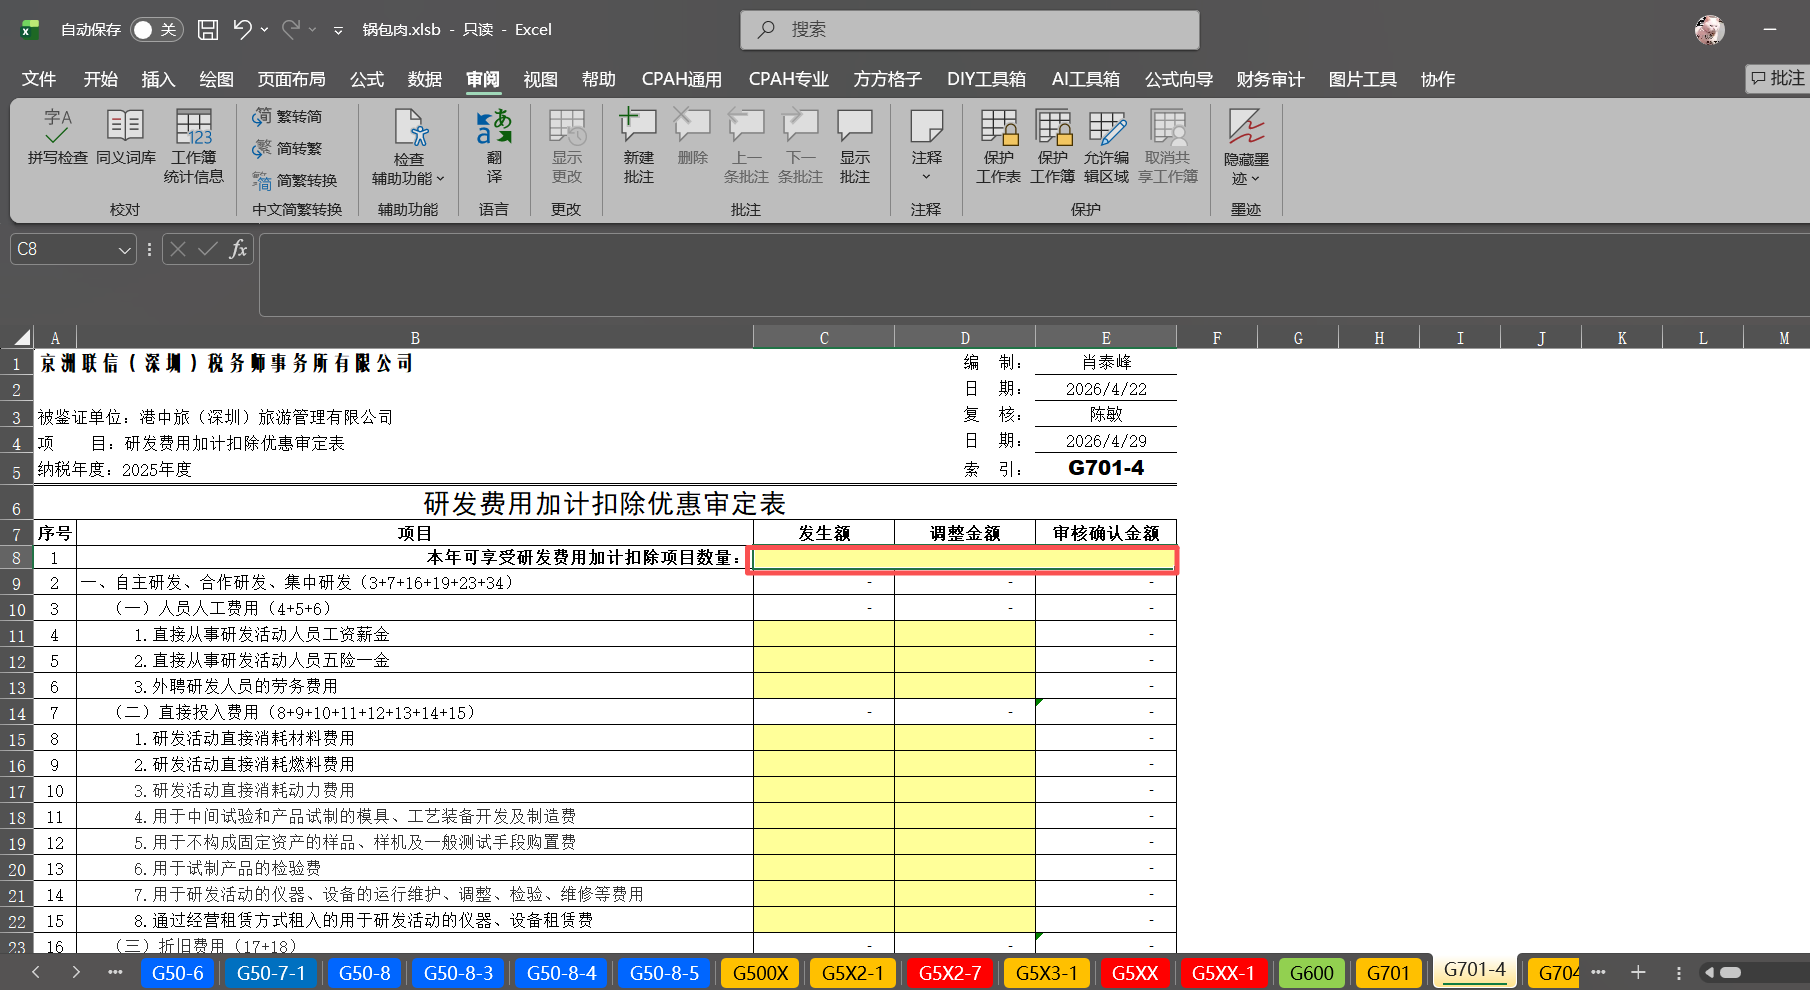This screenshot has width=1810, height=990.
Task: Click 简转繁 conversion
Action: [288, 149]
